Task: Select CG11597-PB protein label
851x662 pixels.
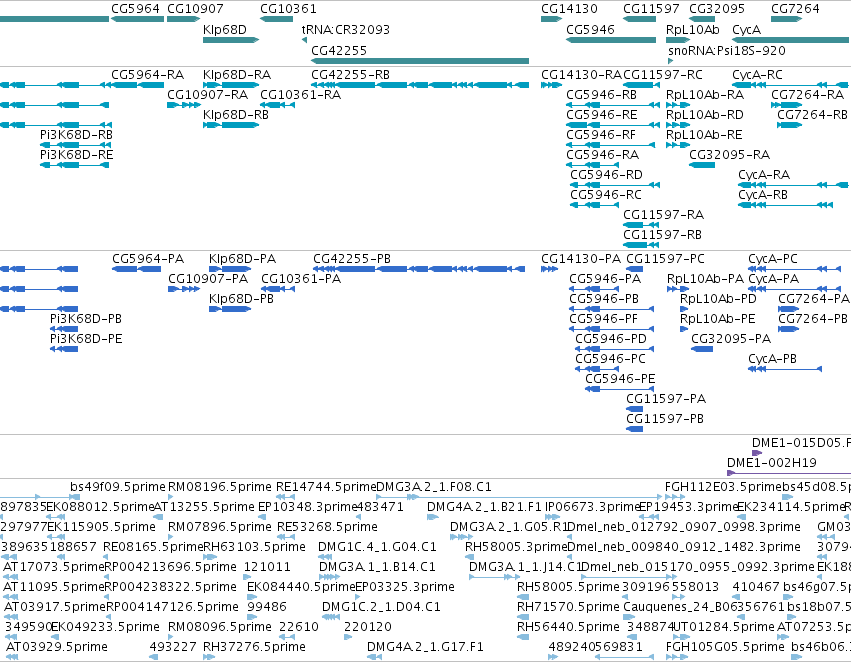Action: 665,418
